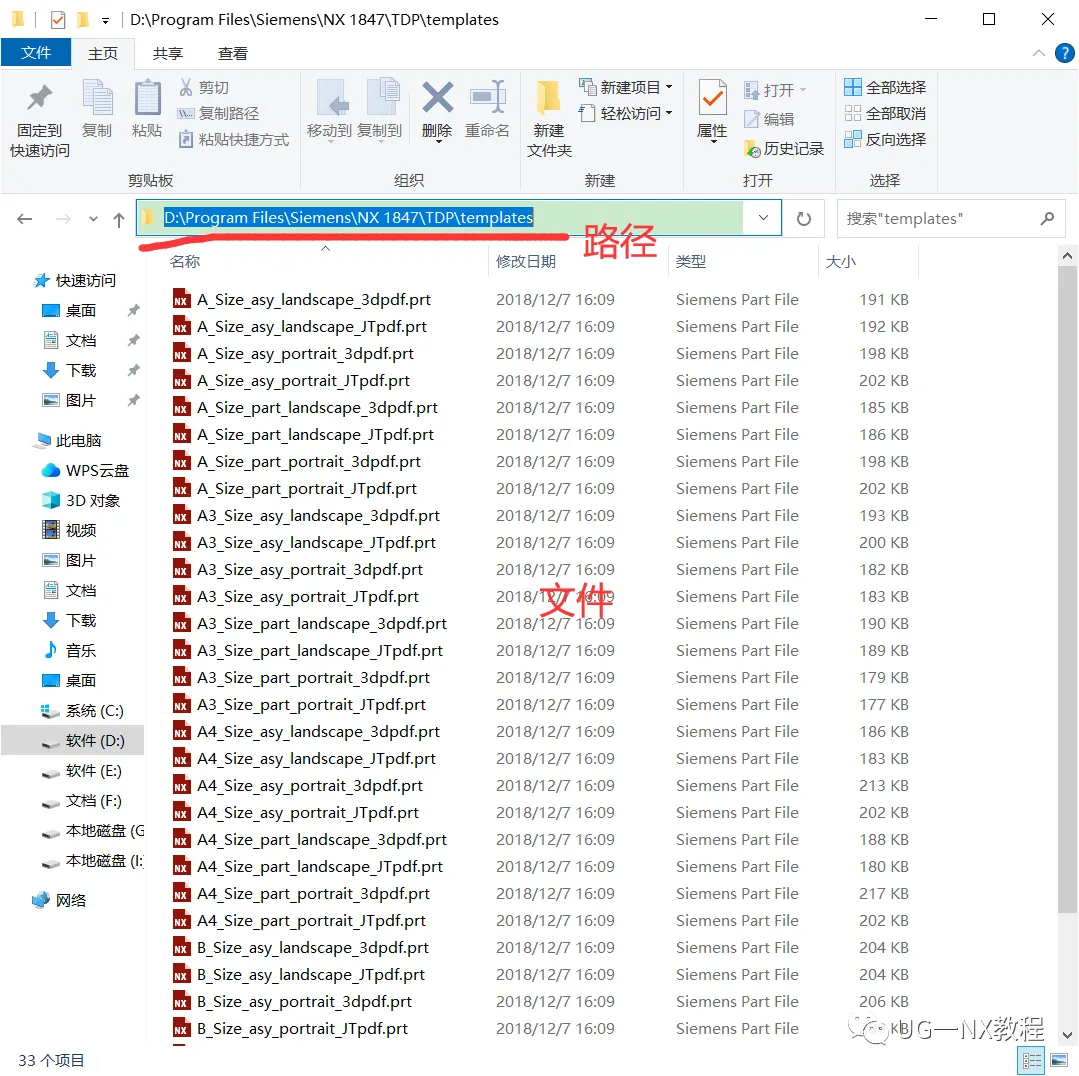Click the red Delete (删除) icon
Screen dimensions: 1079x1076
[438, 98]
